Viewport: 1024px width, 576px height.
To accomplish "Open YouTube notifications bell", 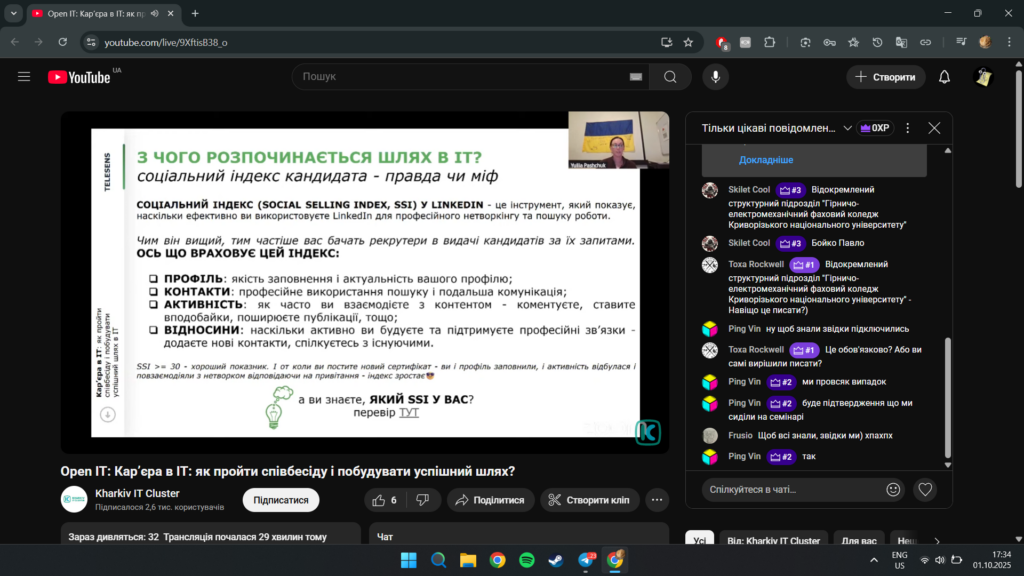I will 944,77.
